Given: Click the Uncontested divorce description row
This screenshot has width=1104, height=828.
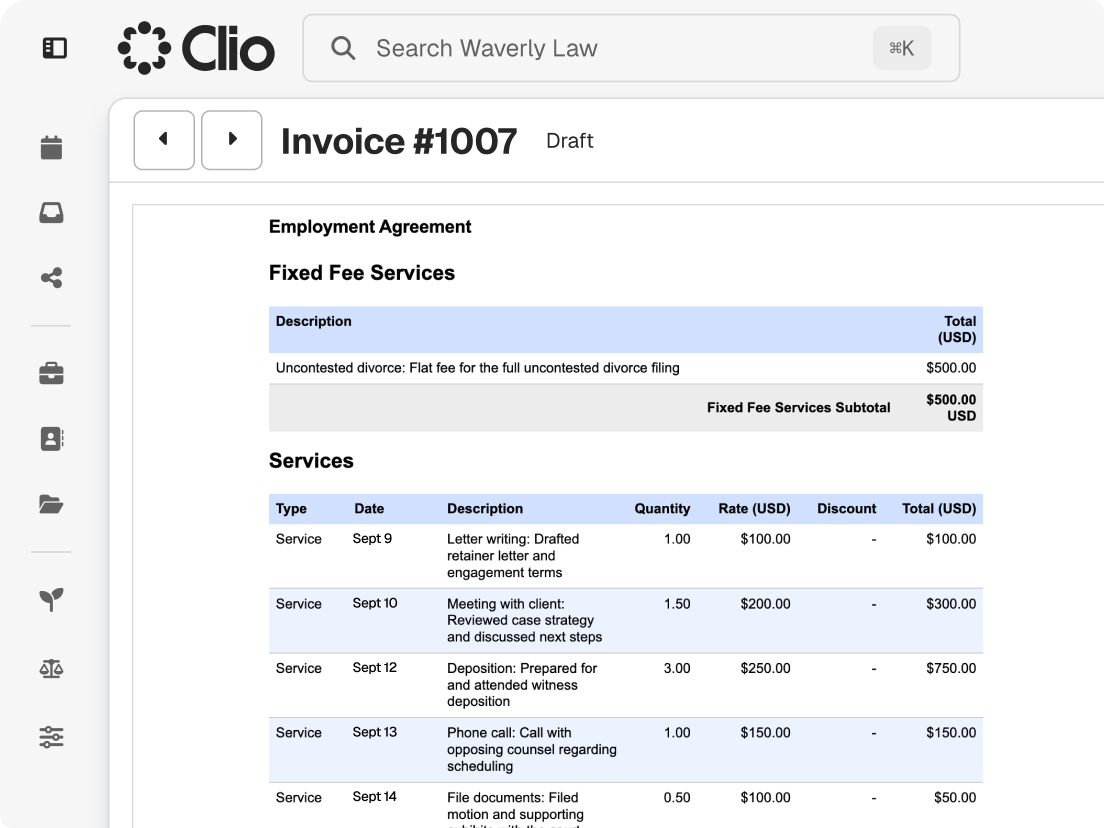Looking at the screenshot, I should 626,368.
